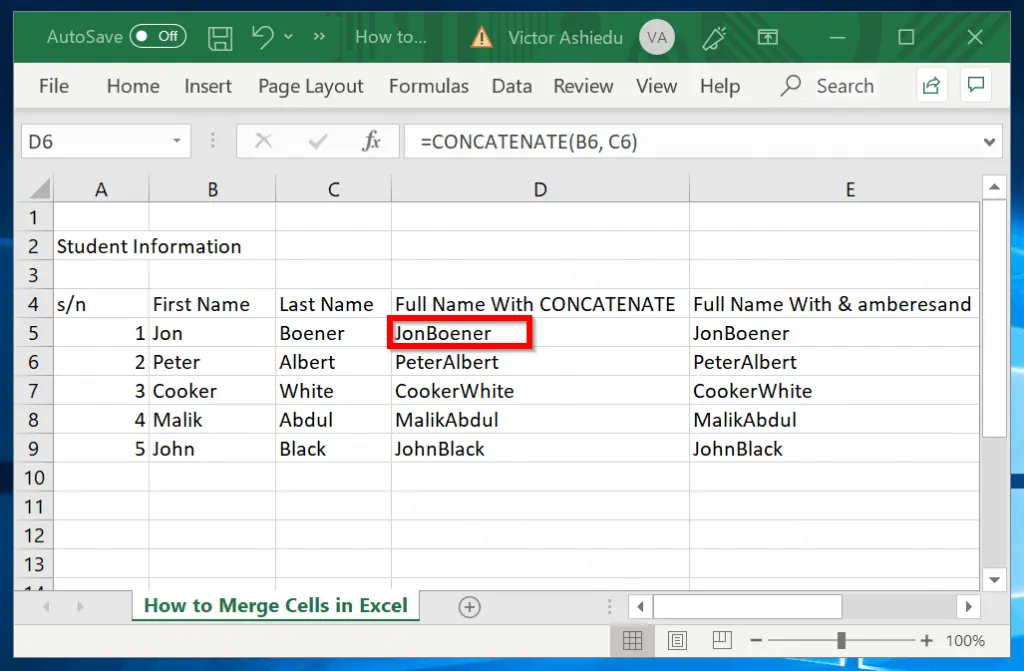The height and width of the screenshot is (671, 1024).
Task: Click the Save icon
Action: [220, 37]
